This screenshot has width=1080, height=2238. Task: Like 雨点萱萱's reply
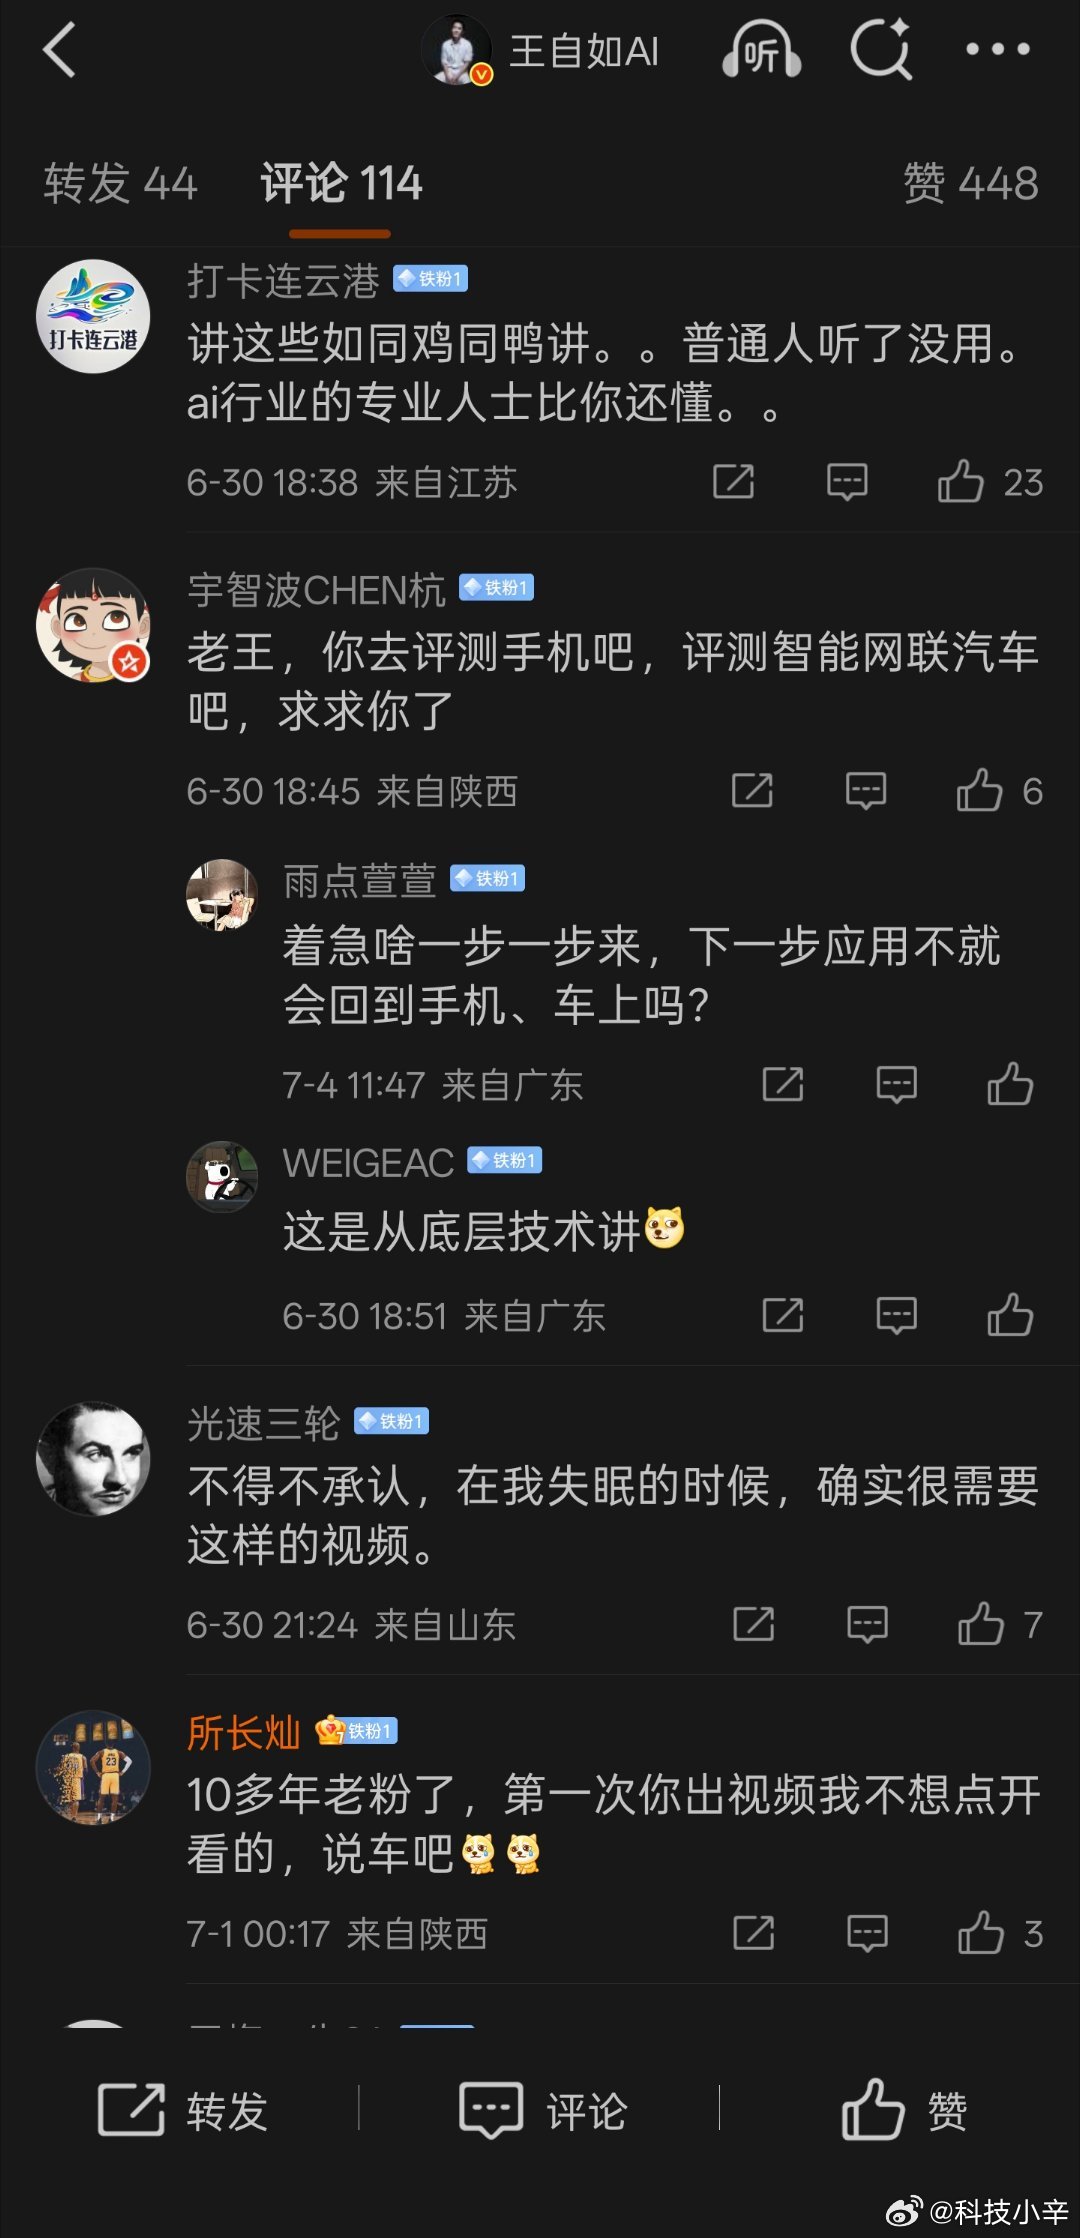click(x=1010, y=1084)
